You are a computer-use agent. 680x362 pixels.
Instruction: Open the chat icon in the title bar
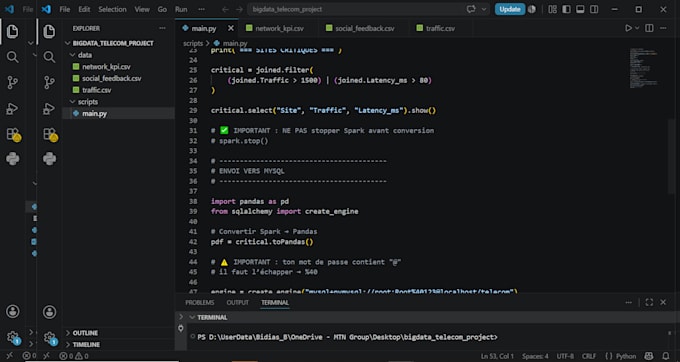click(471, 9)
